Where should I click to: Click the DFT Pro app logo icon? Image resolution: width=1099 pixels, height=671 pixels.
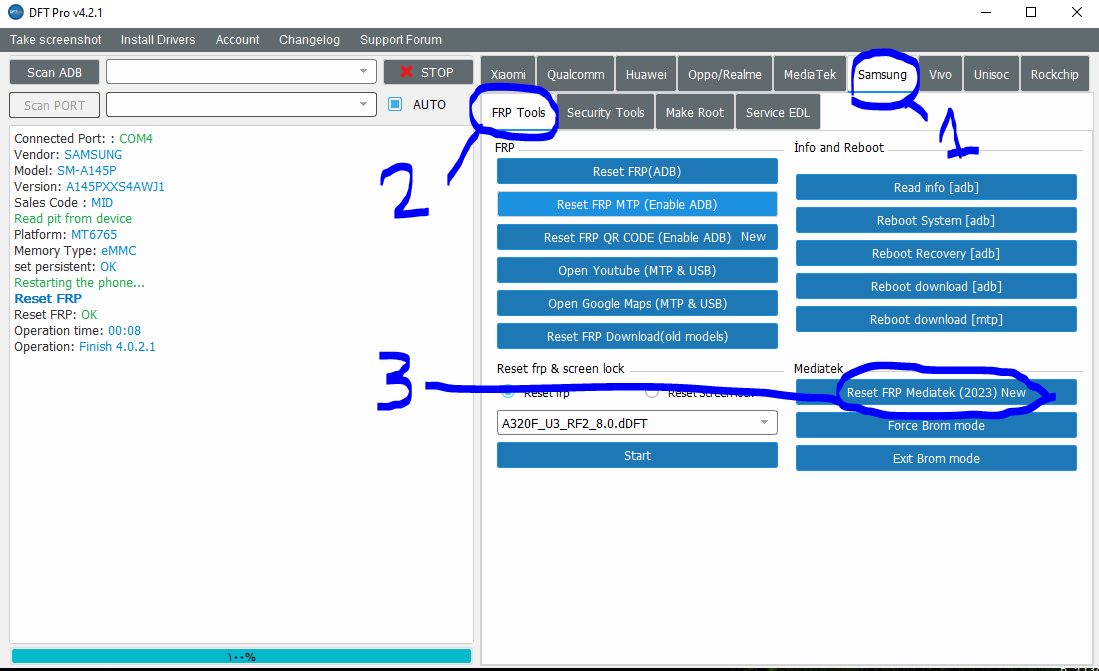pos(15,12)
